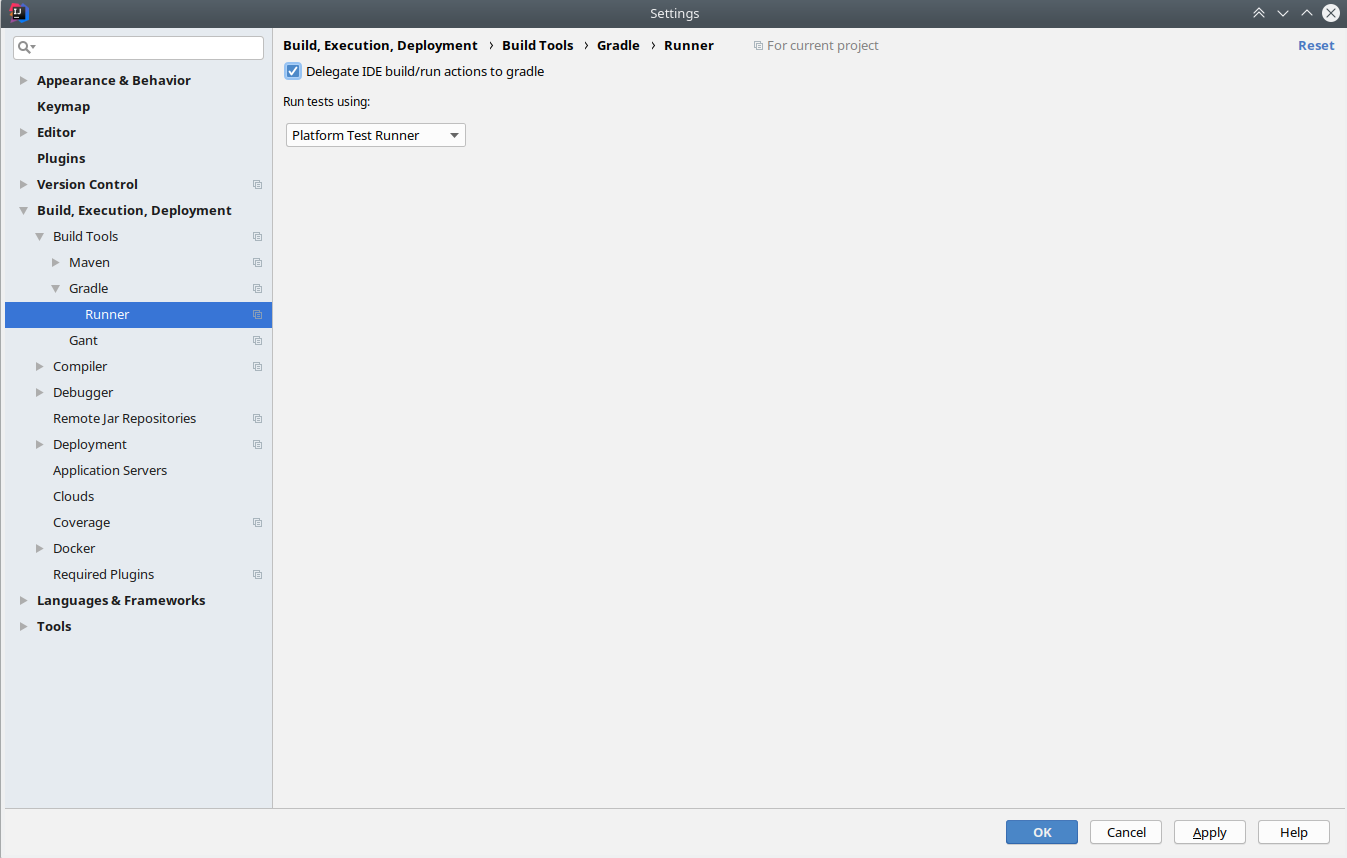Select the Runner tree item

click(138, 315)
